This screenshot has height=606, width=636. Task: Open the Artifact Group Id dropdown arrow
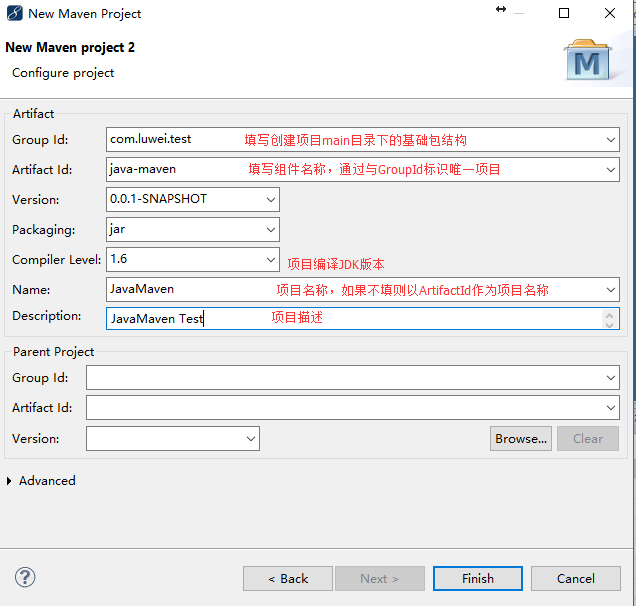[x=610, y=140]
